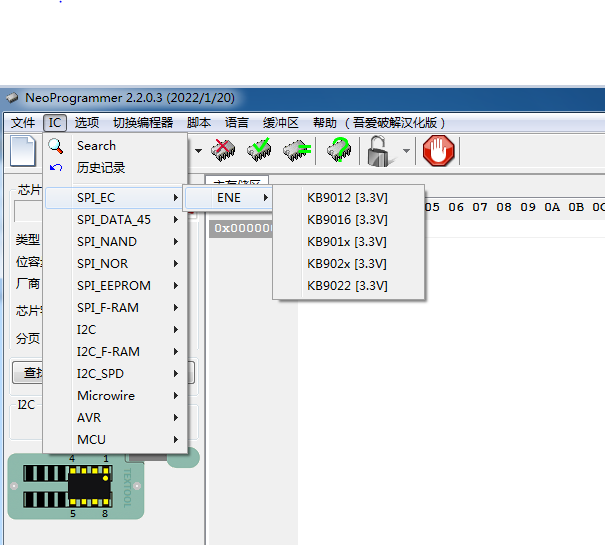
Task: Select KB902x [3.3V] chip
Action: coord(347,264)
